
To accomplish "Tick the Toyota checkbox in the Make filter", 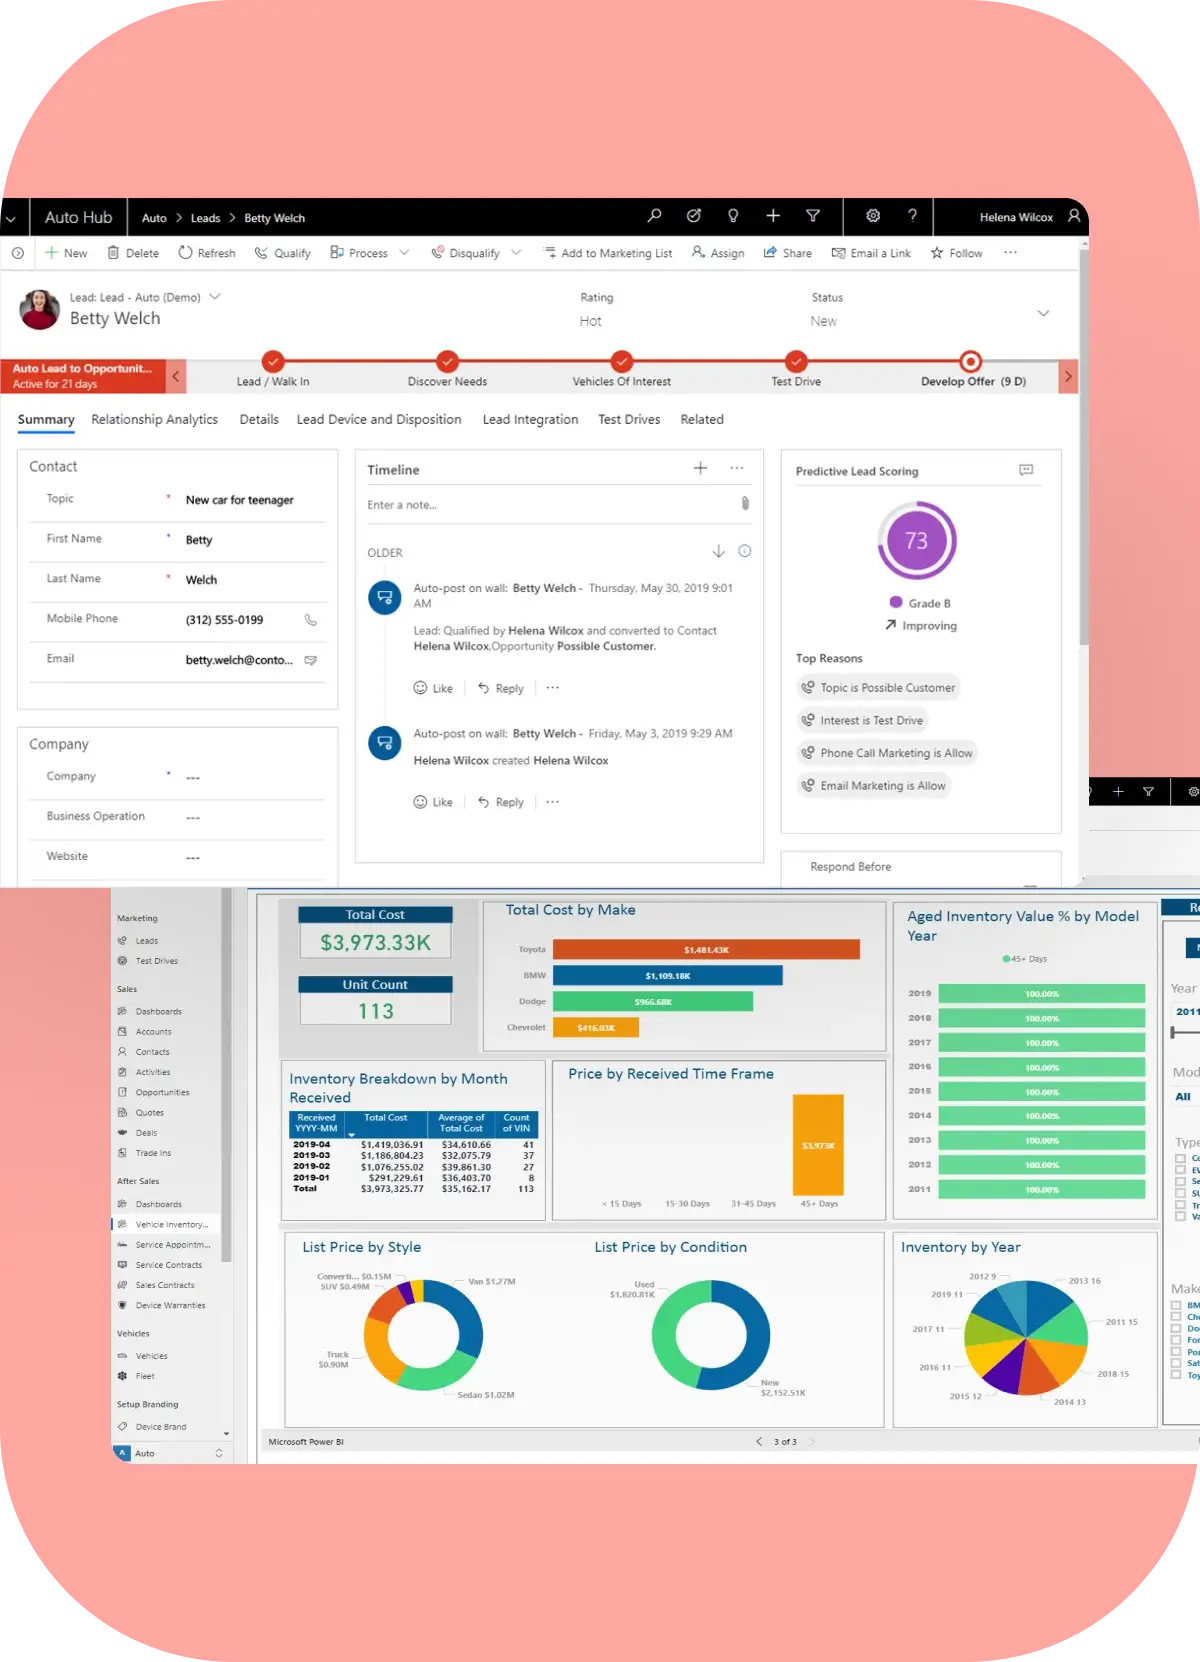I will point(1176,1375).
